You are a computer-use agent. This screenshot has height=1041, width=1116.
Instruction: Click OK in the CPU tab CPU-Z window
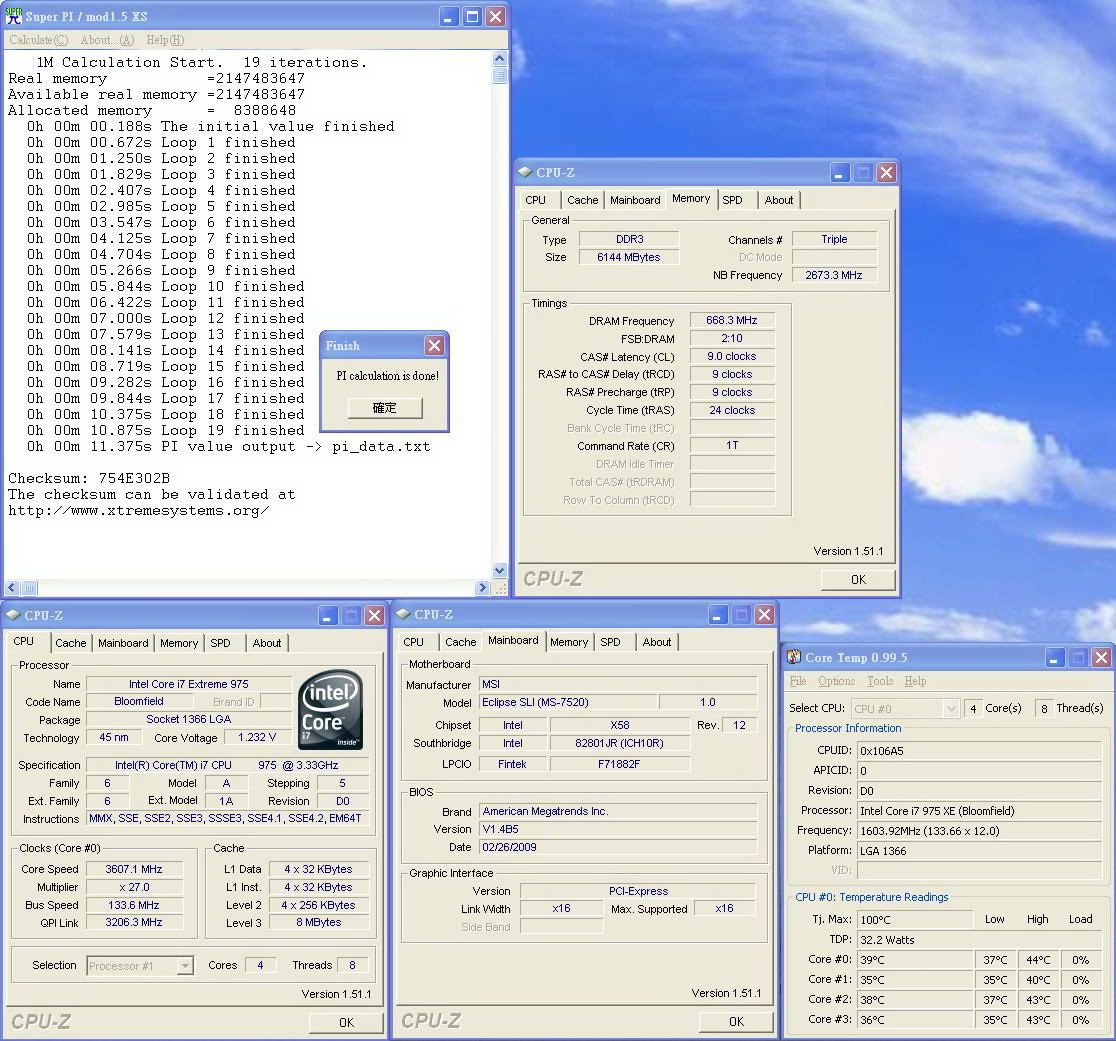click(x=346, y=1022)
